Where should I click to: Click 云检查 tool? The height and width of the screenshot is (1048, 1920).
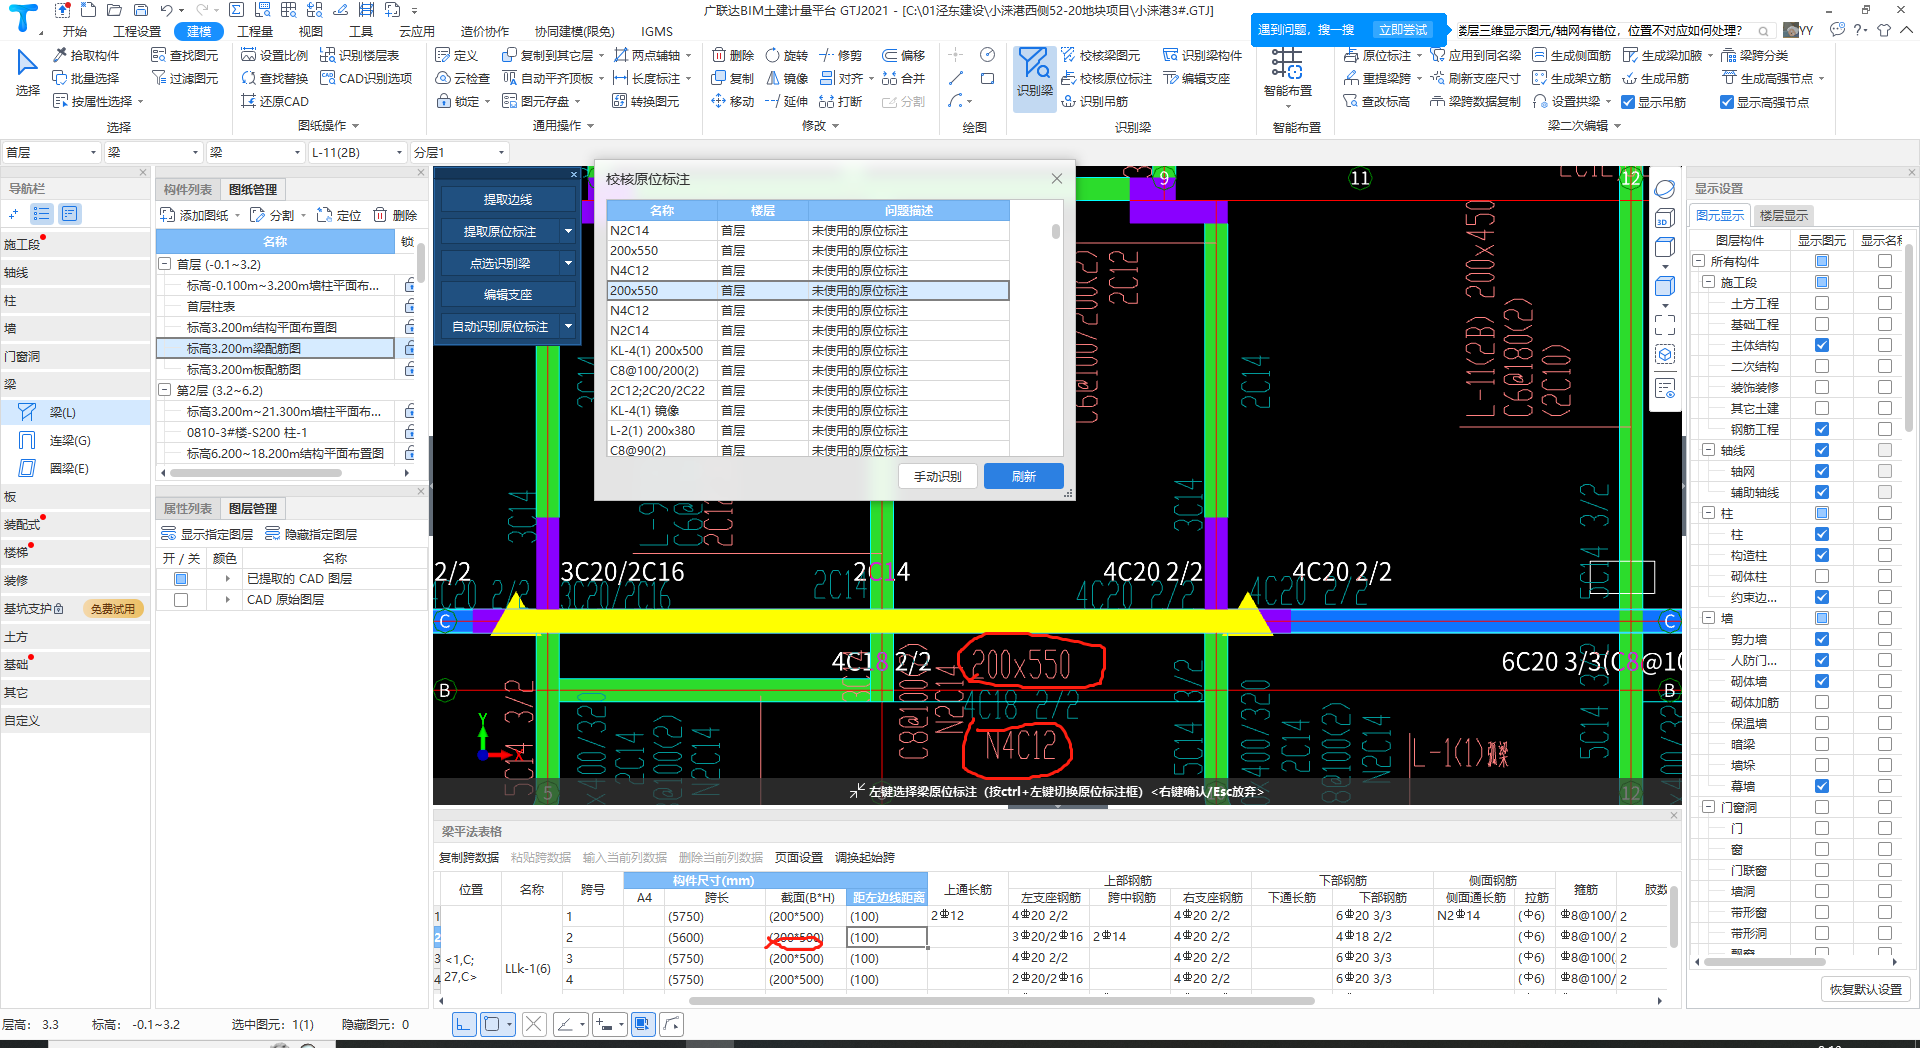tap(462, 78)
